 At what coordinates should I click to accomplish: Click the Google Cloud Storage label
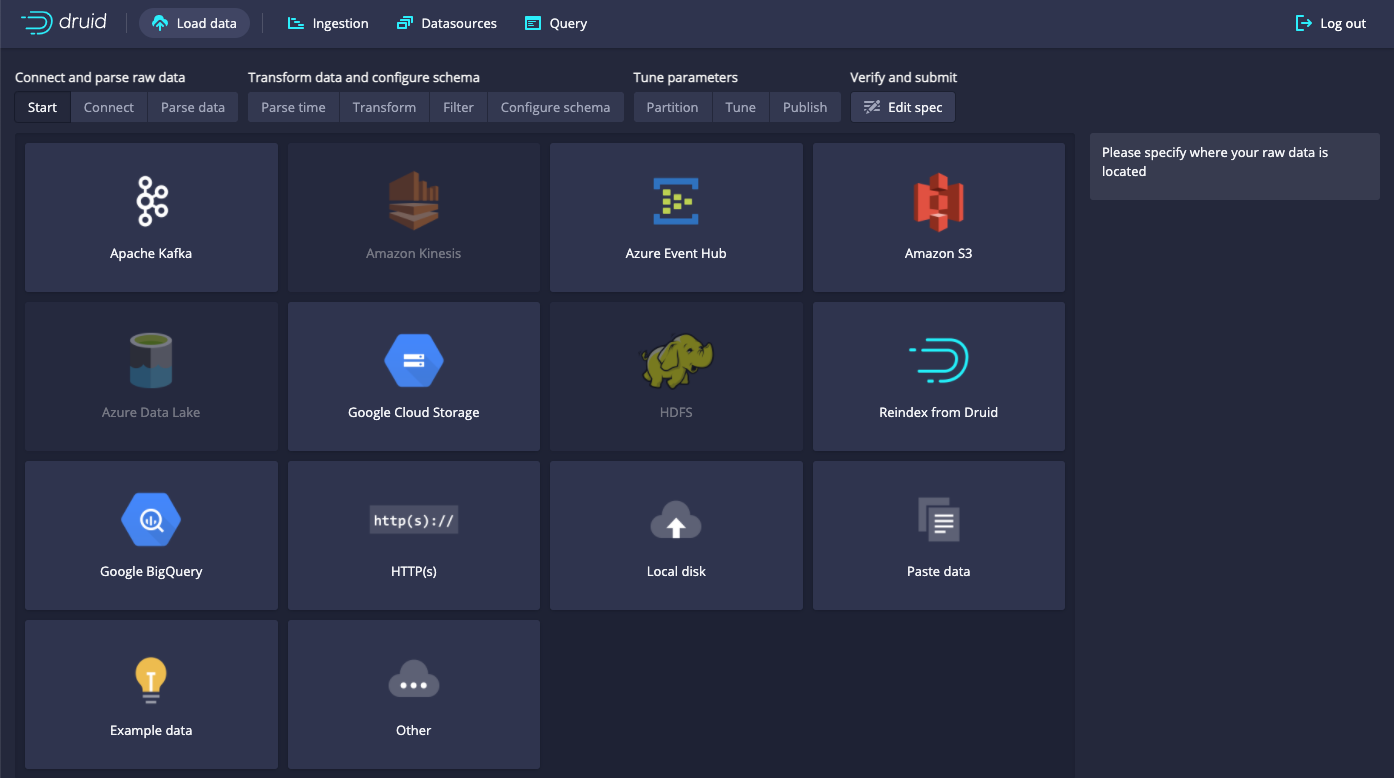[x=414, y=412]
